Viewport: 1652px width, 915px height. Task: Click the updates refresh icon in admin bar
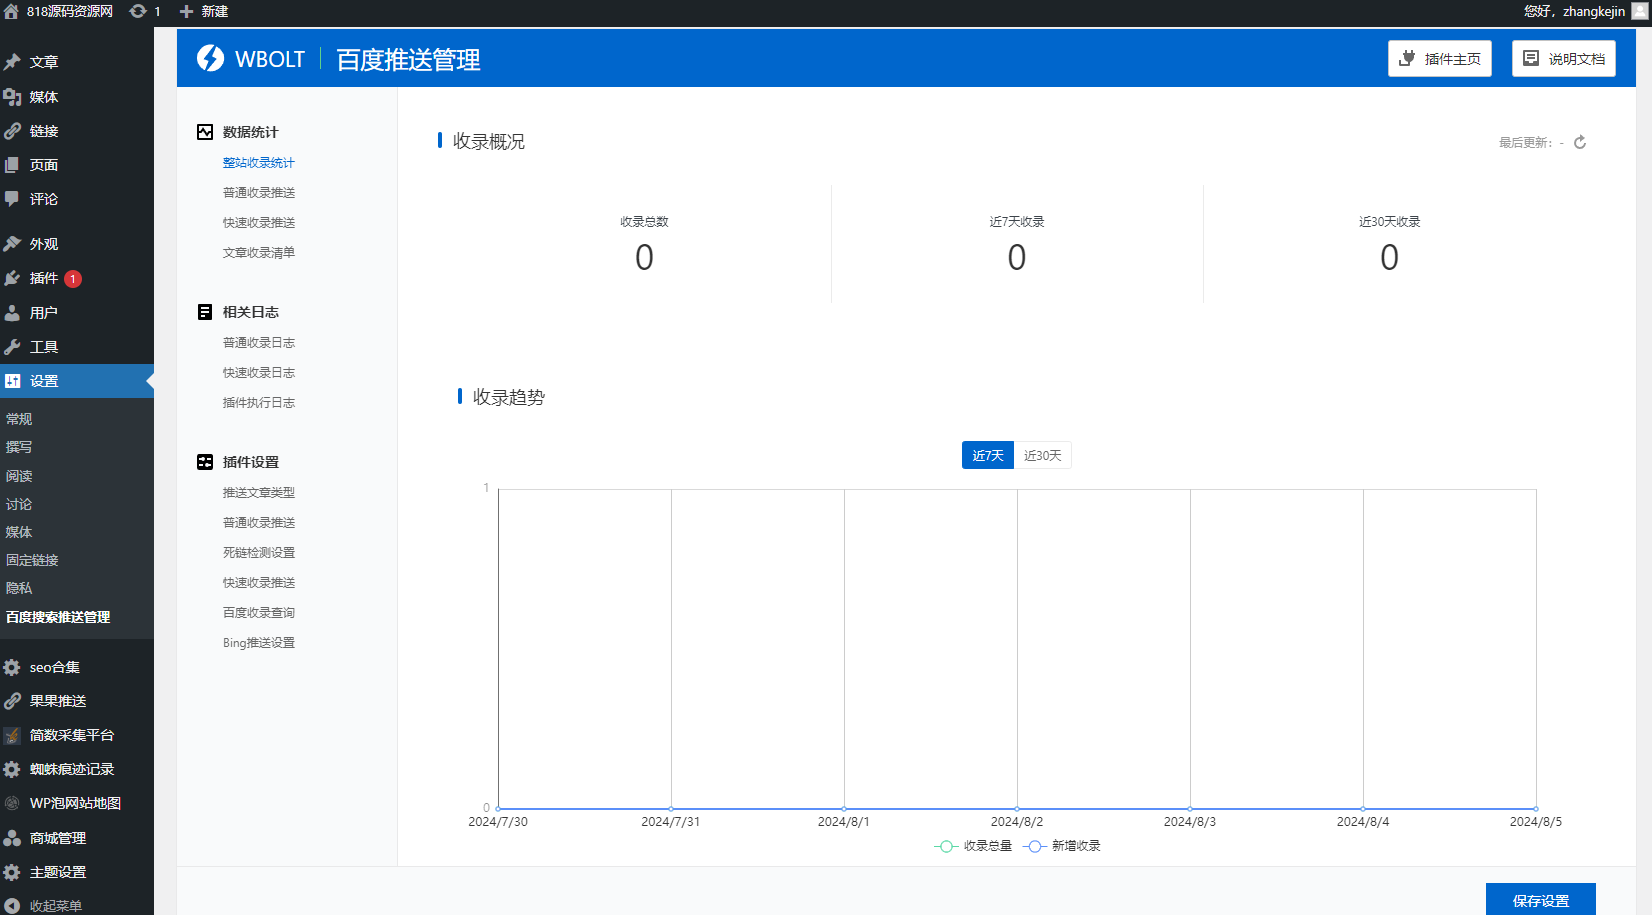coord(138,11)
